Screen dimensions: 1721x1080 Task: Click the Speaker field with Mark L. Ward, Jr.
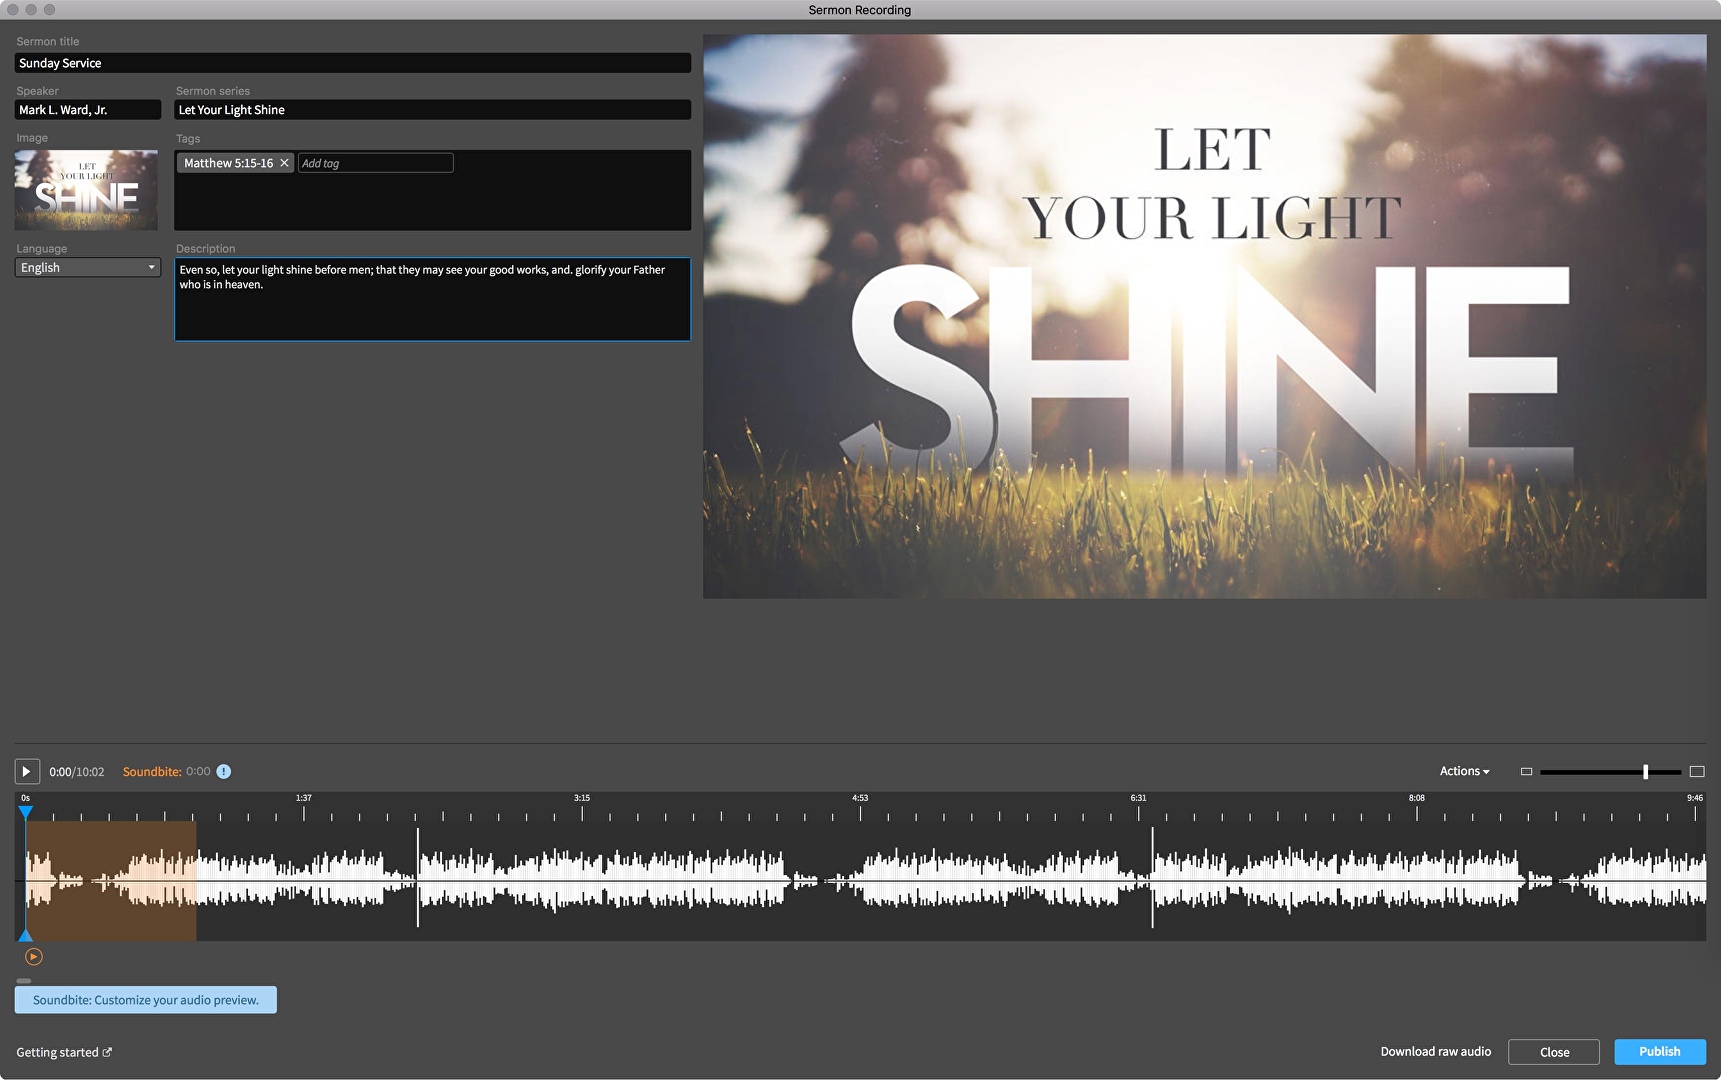click(x=88, y=110)
